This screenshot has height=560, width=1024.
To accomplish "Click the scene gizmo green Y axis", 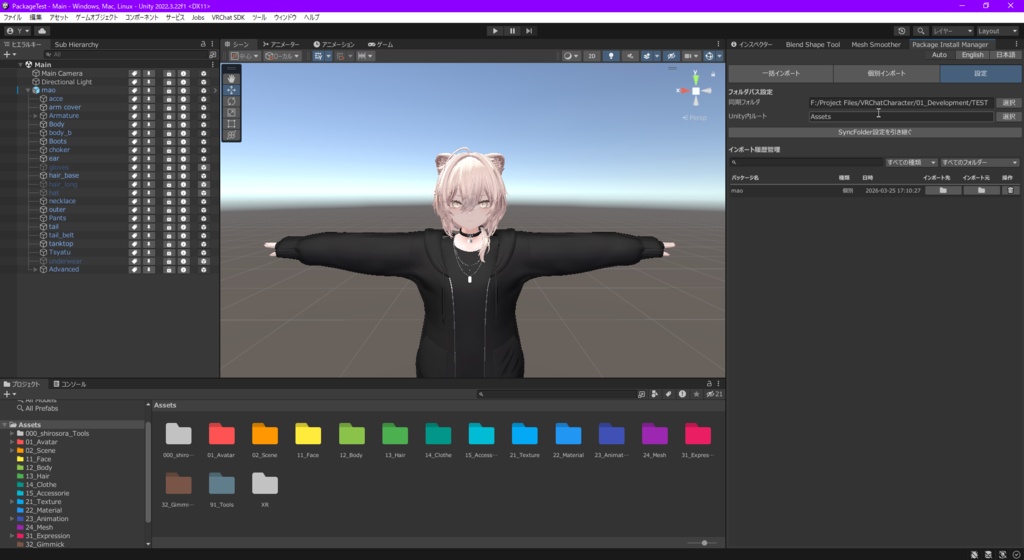I will (x=696, y=78).
